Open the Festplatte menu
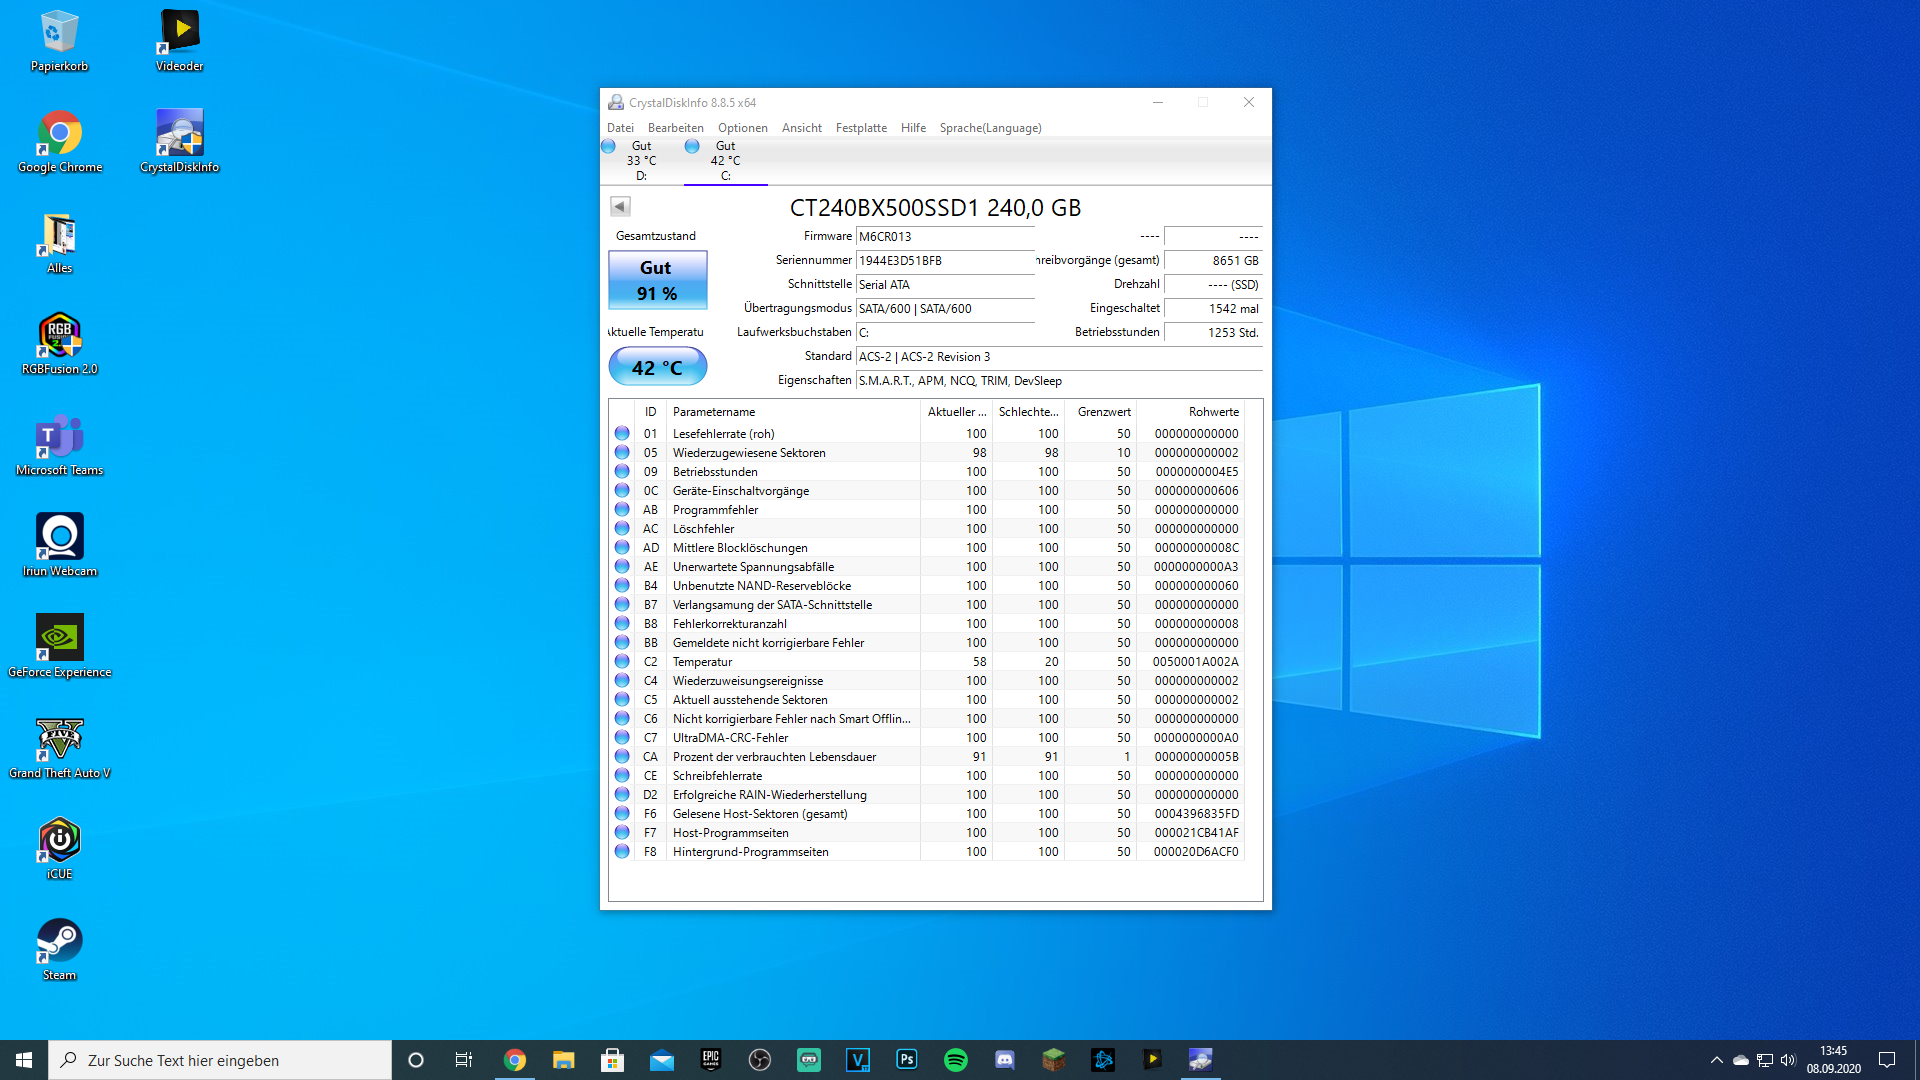 tap(860, 128)
